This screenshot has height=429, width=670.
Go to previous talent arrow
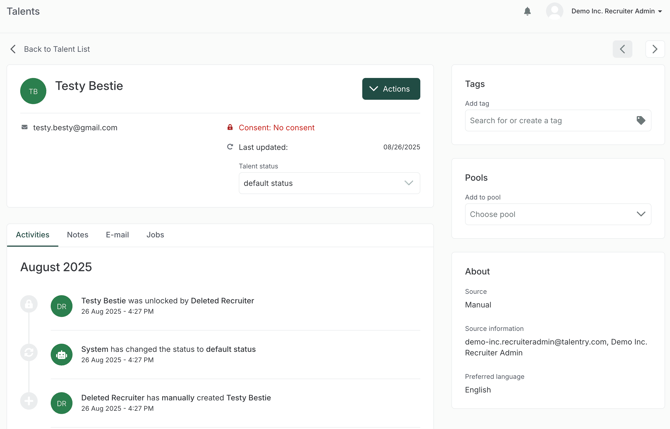coord(622,49)
